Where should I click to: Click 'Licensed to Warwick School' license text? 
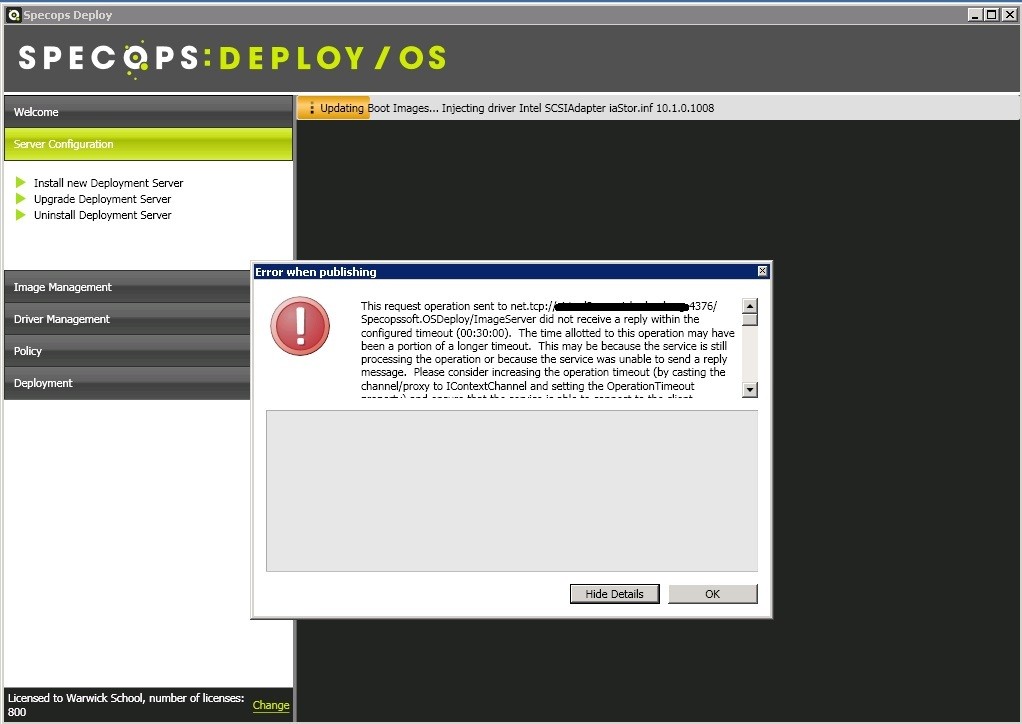tap(126, 704)
